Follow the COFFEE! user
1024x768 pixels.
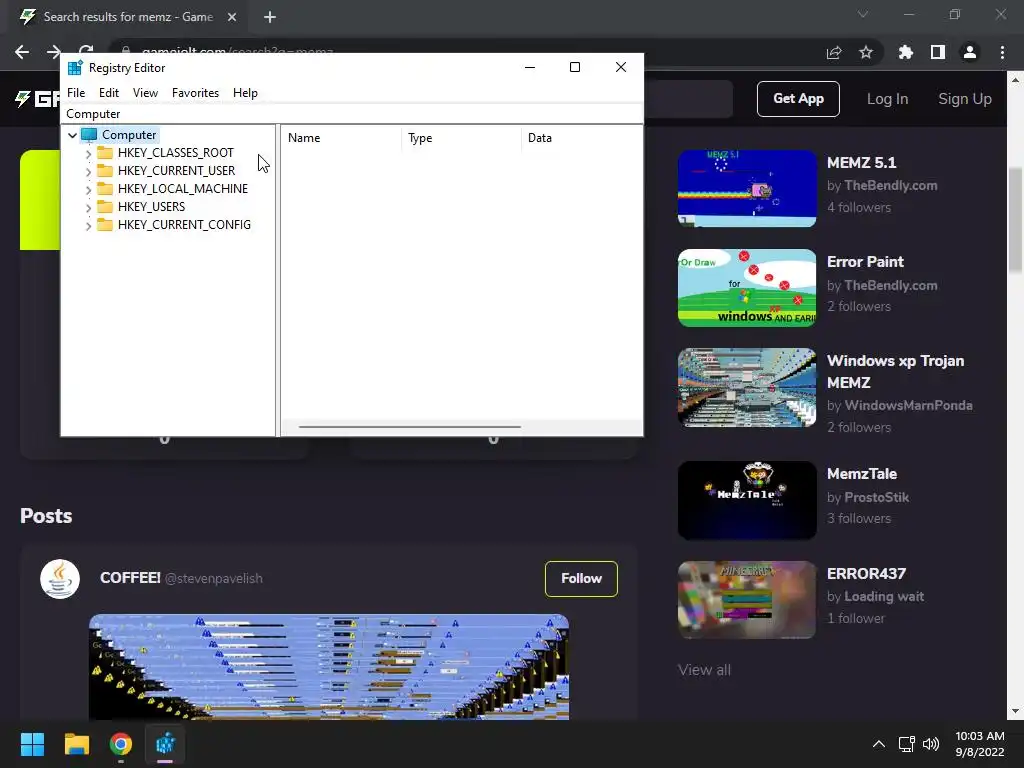[581, 579]
